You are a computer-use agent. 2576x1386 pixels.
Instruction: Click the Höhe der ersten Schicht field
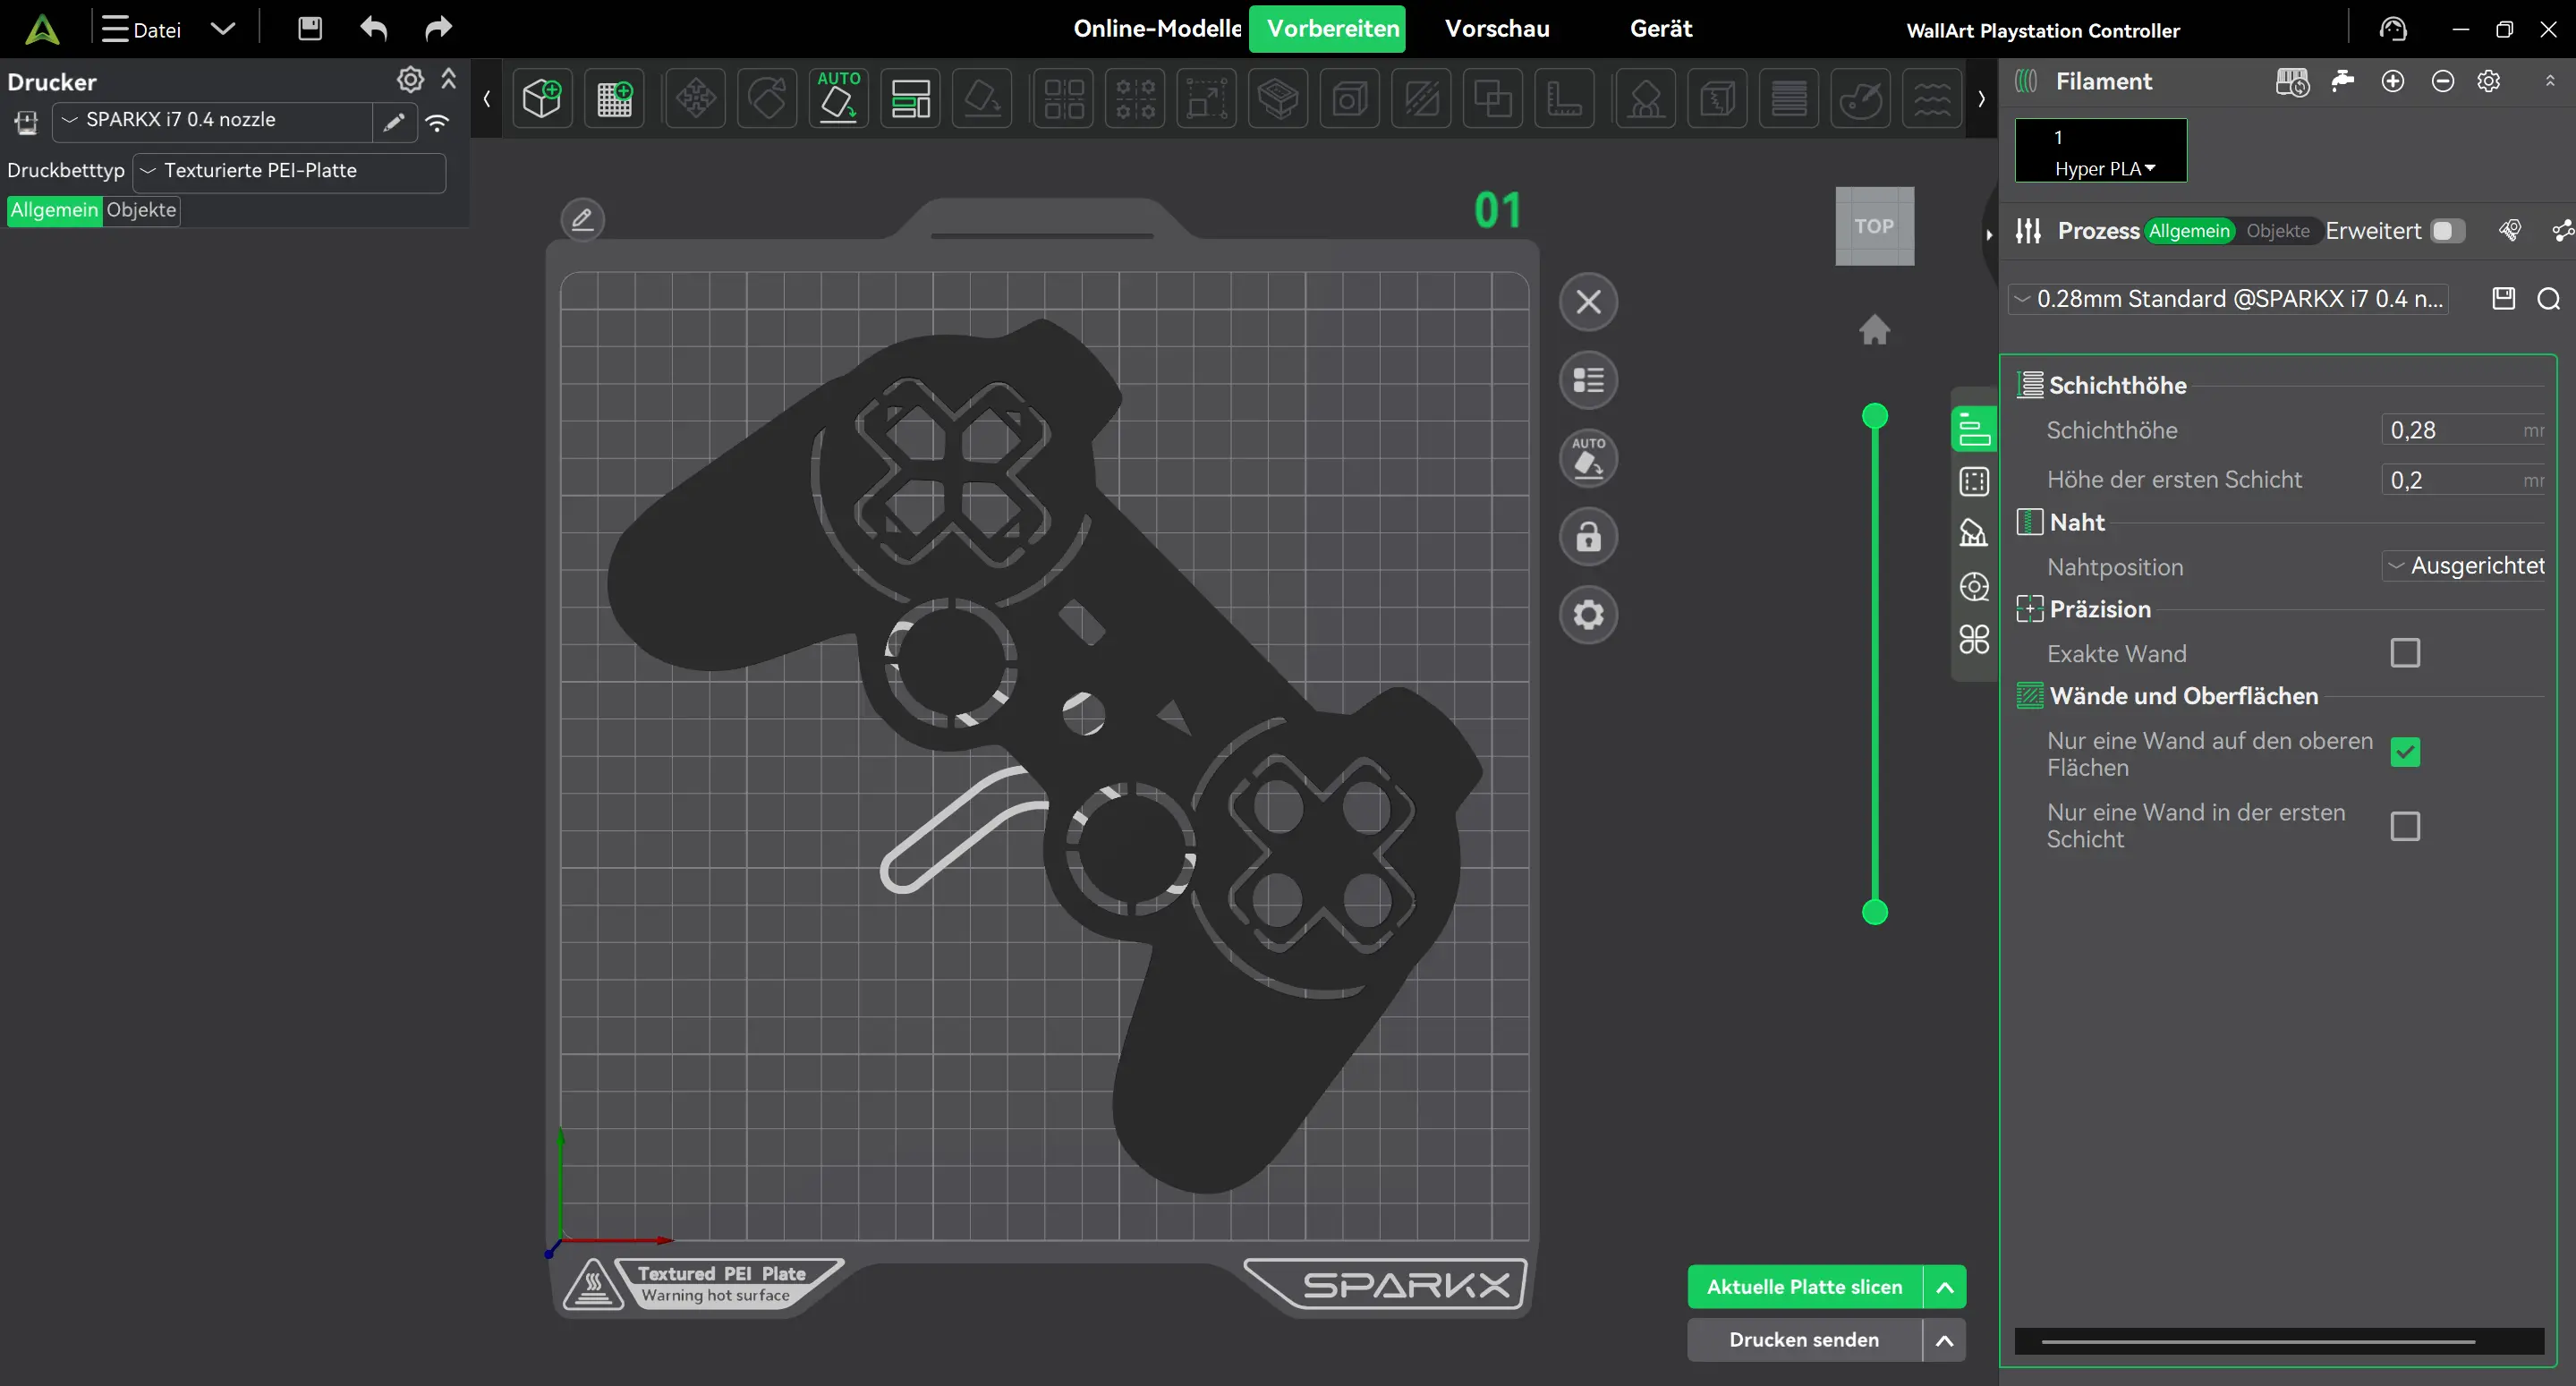pos(2463,480)
